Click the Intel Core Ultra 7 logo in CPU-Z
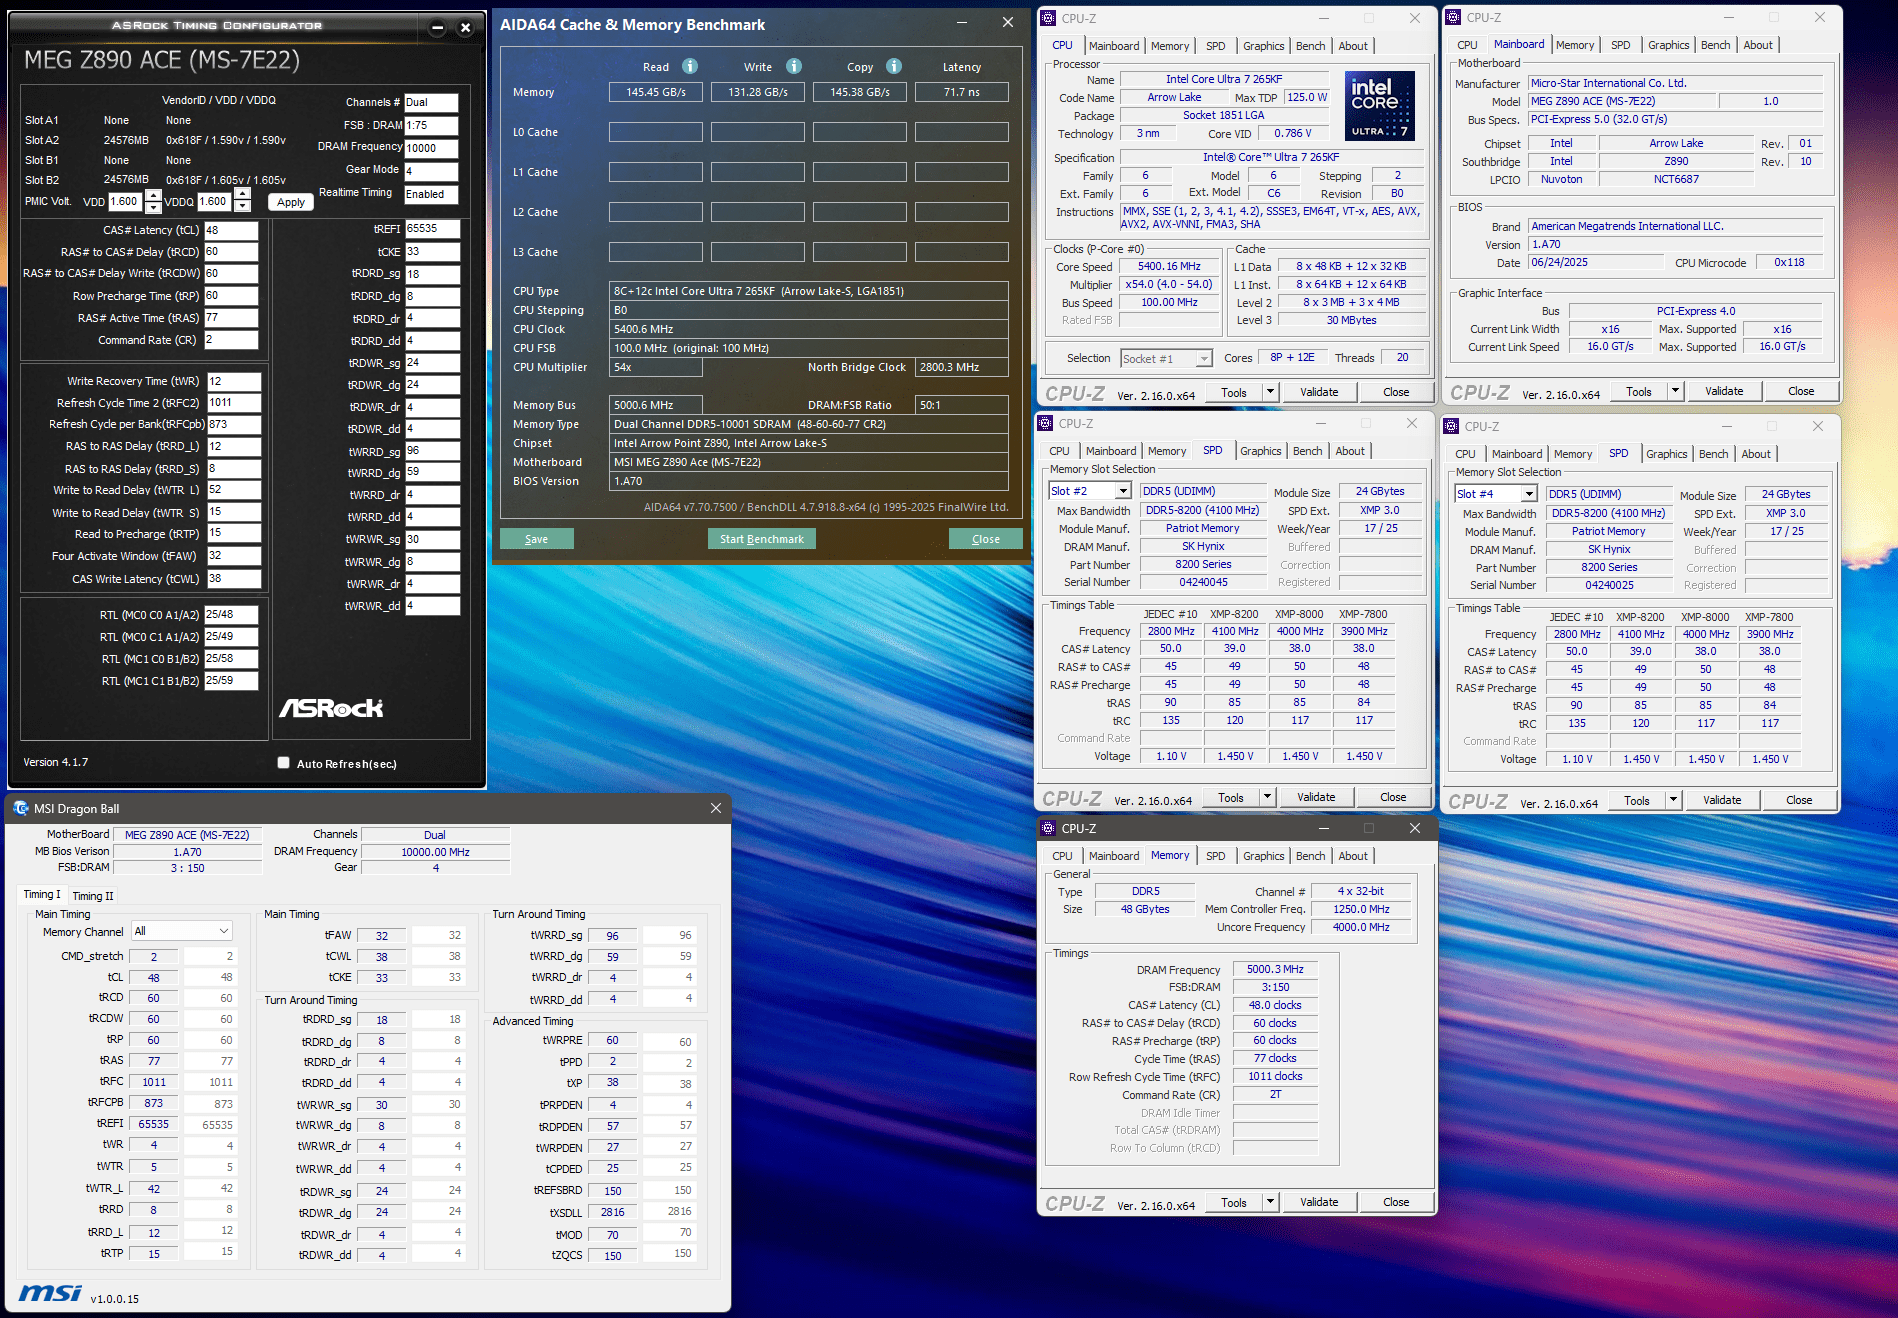The height and width of the screenshot is (1318, 1898). click(x=1380, y=105)
